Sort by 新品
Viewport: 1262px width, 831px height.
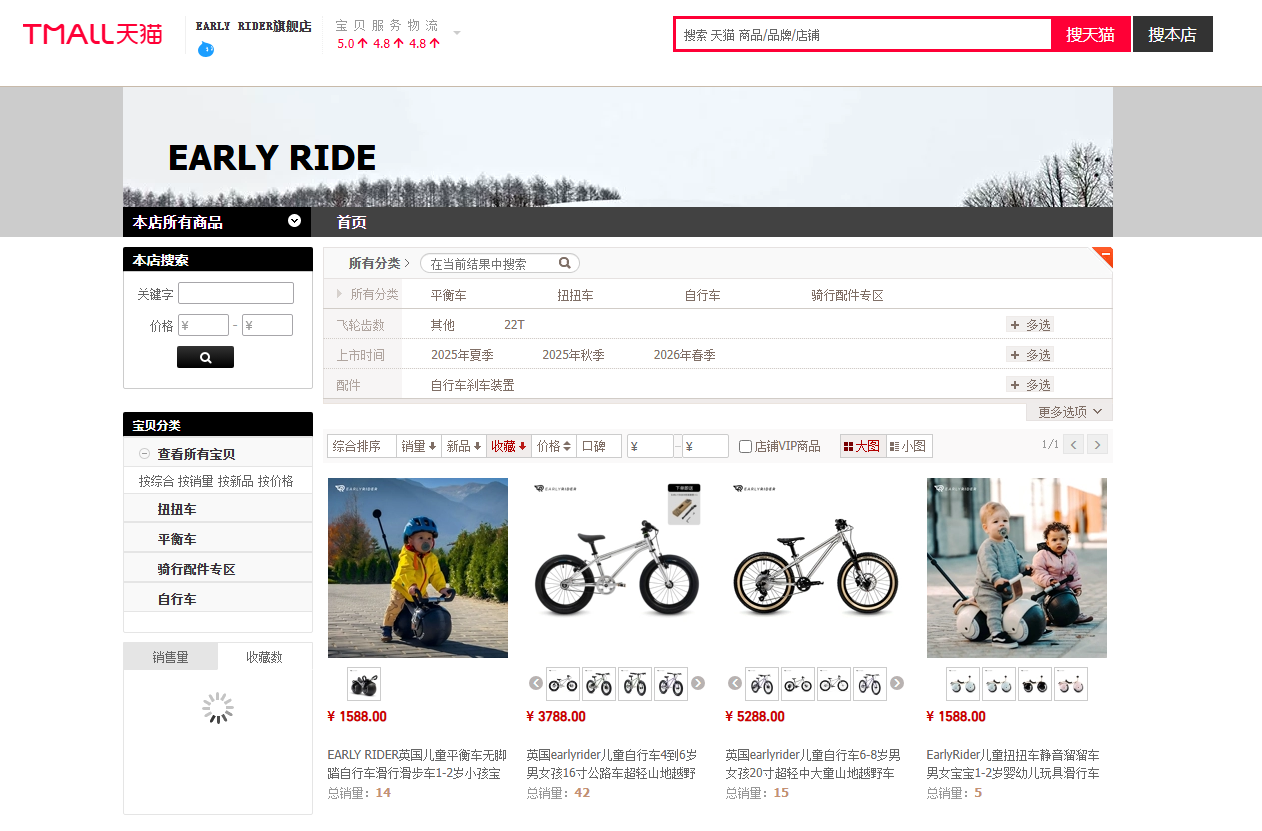[464, 446]
